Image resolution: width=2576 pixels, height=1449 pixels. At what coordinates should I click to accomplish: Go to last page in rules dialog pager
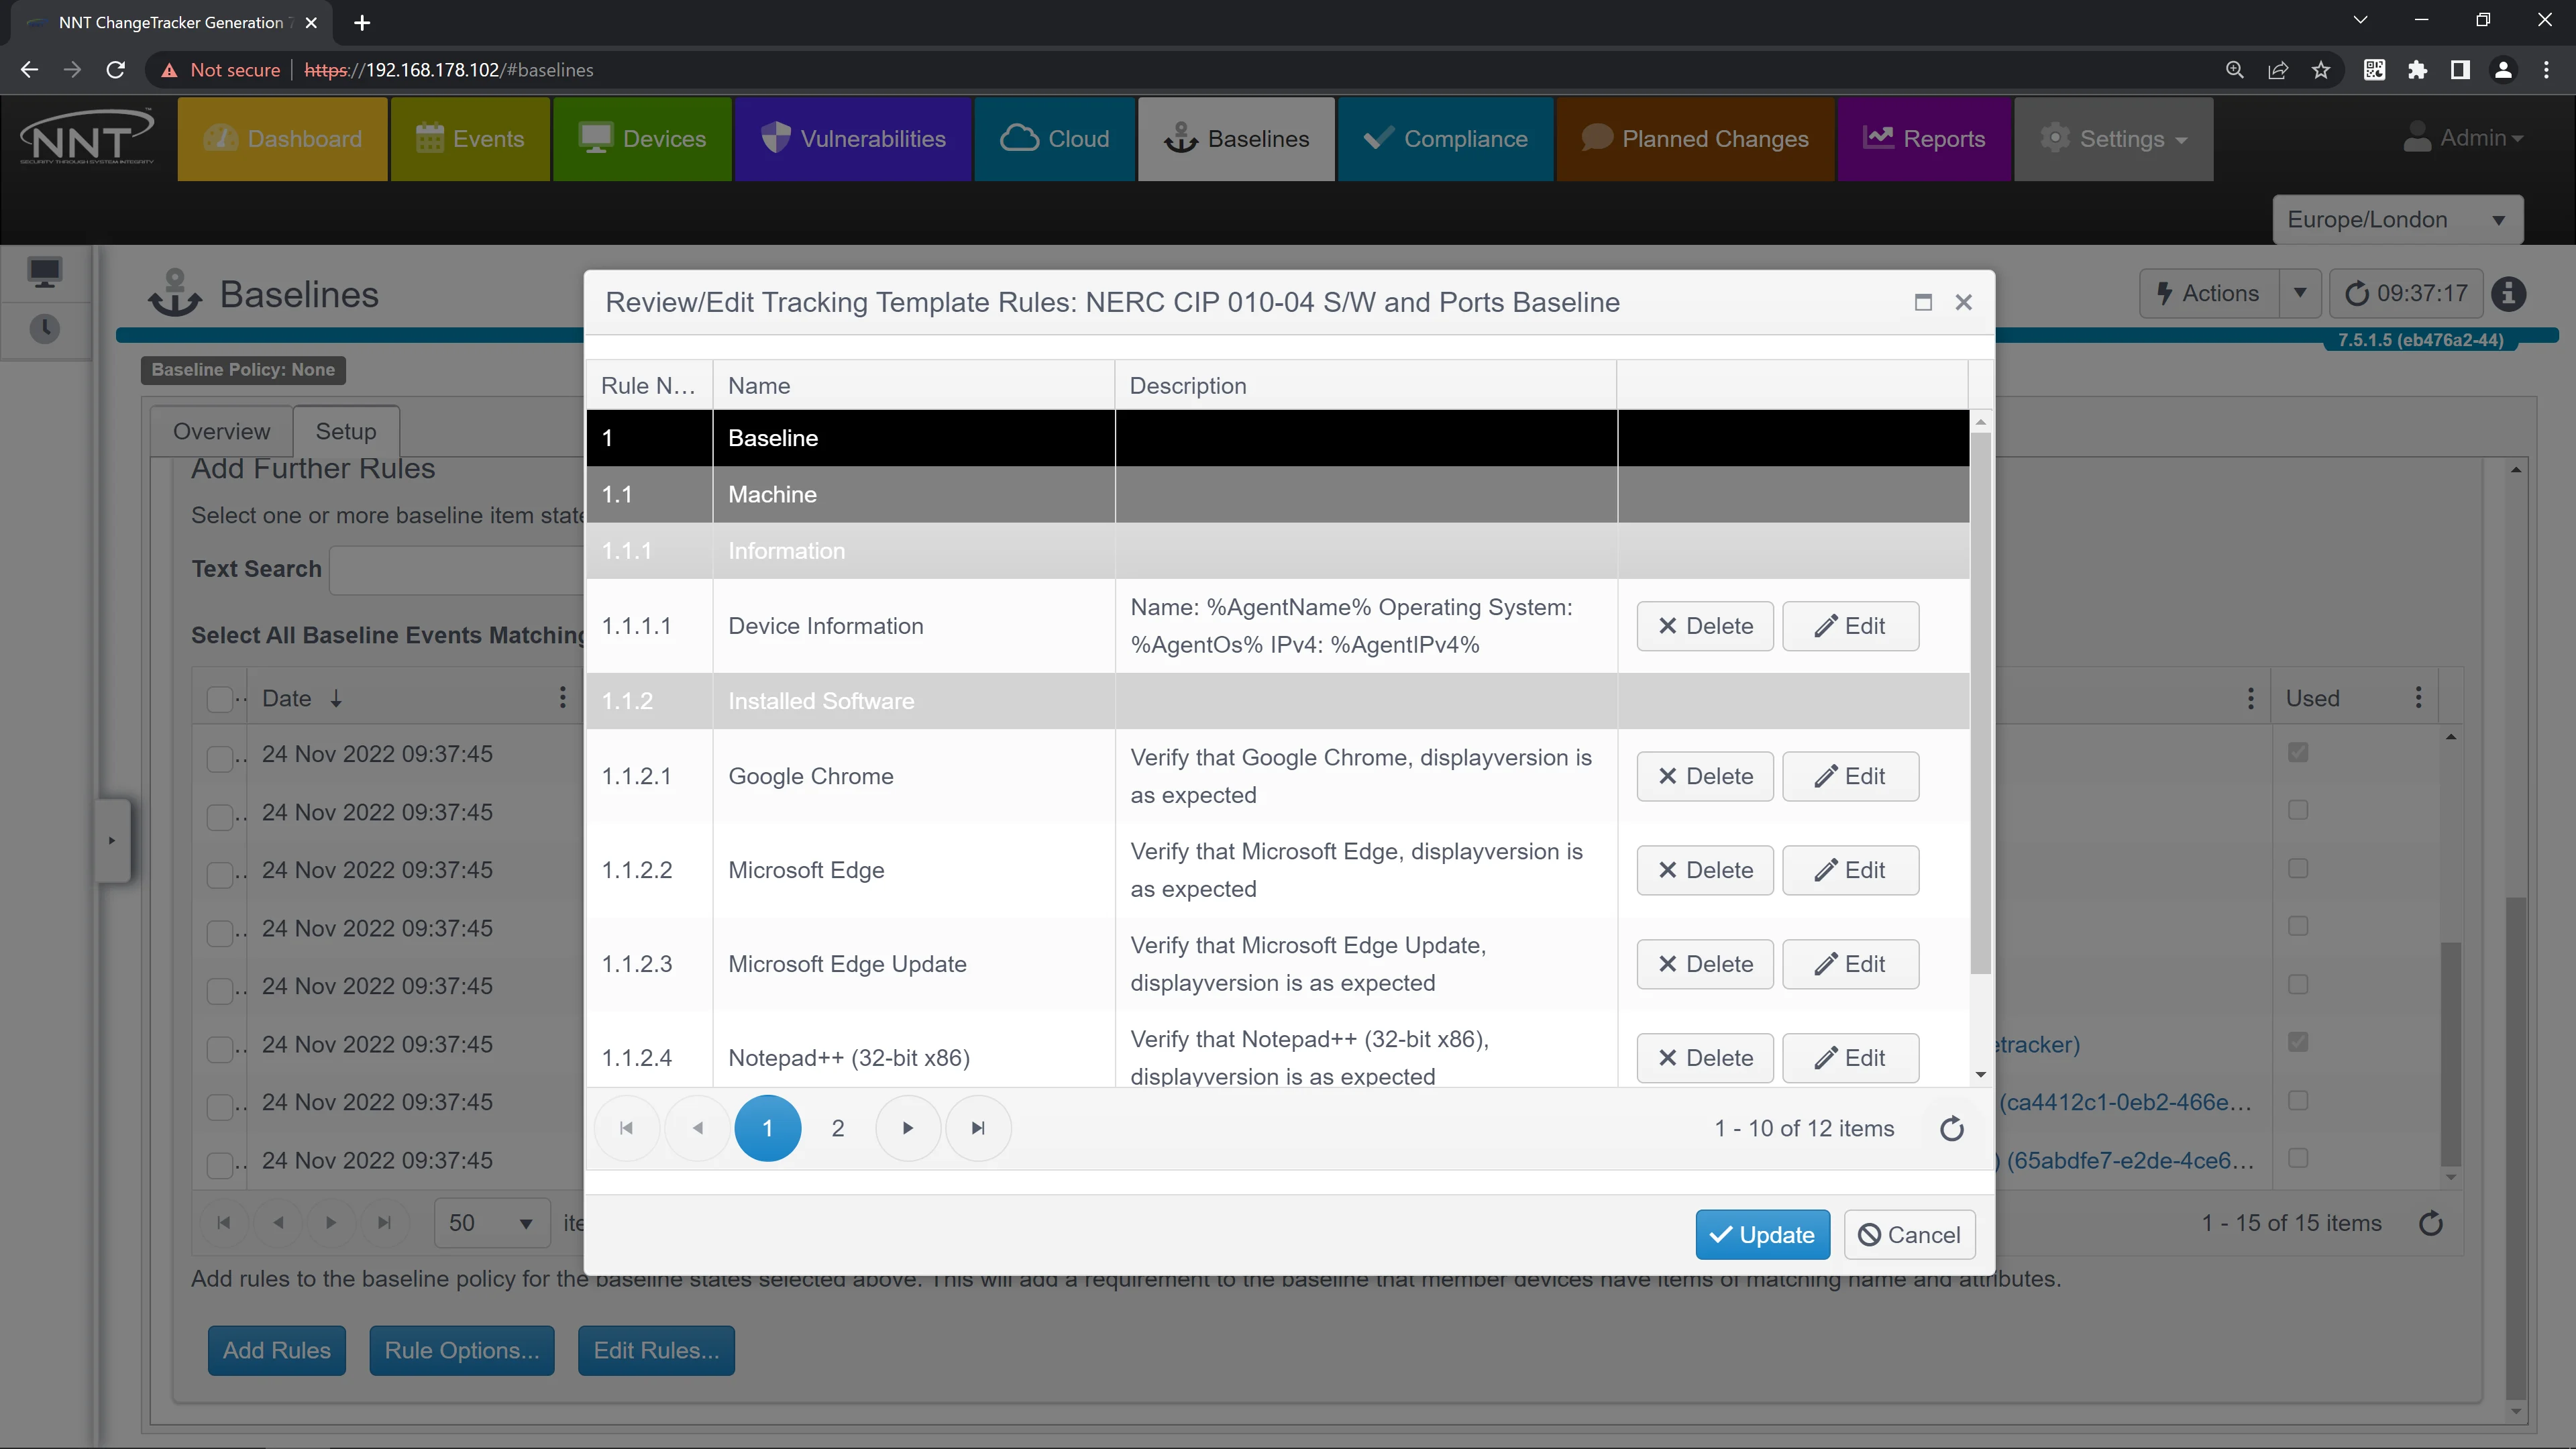tap(978, 1128)
